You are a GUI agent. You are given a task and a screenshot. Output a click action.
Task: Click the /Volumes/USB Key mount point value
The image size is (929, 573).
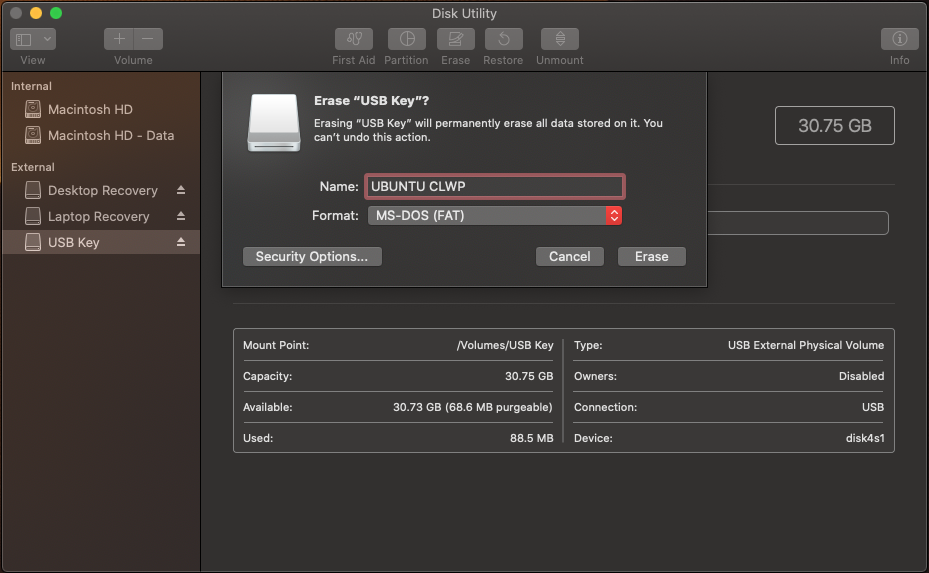(505, 345)
